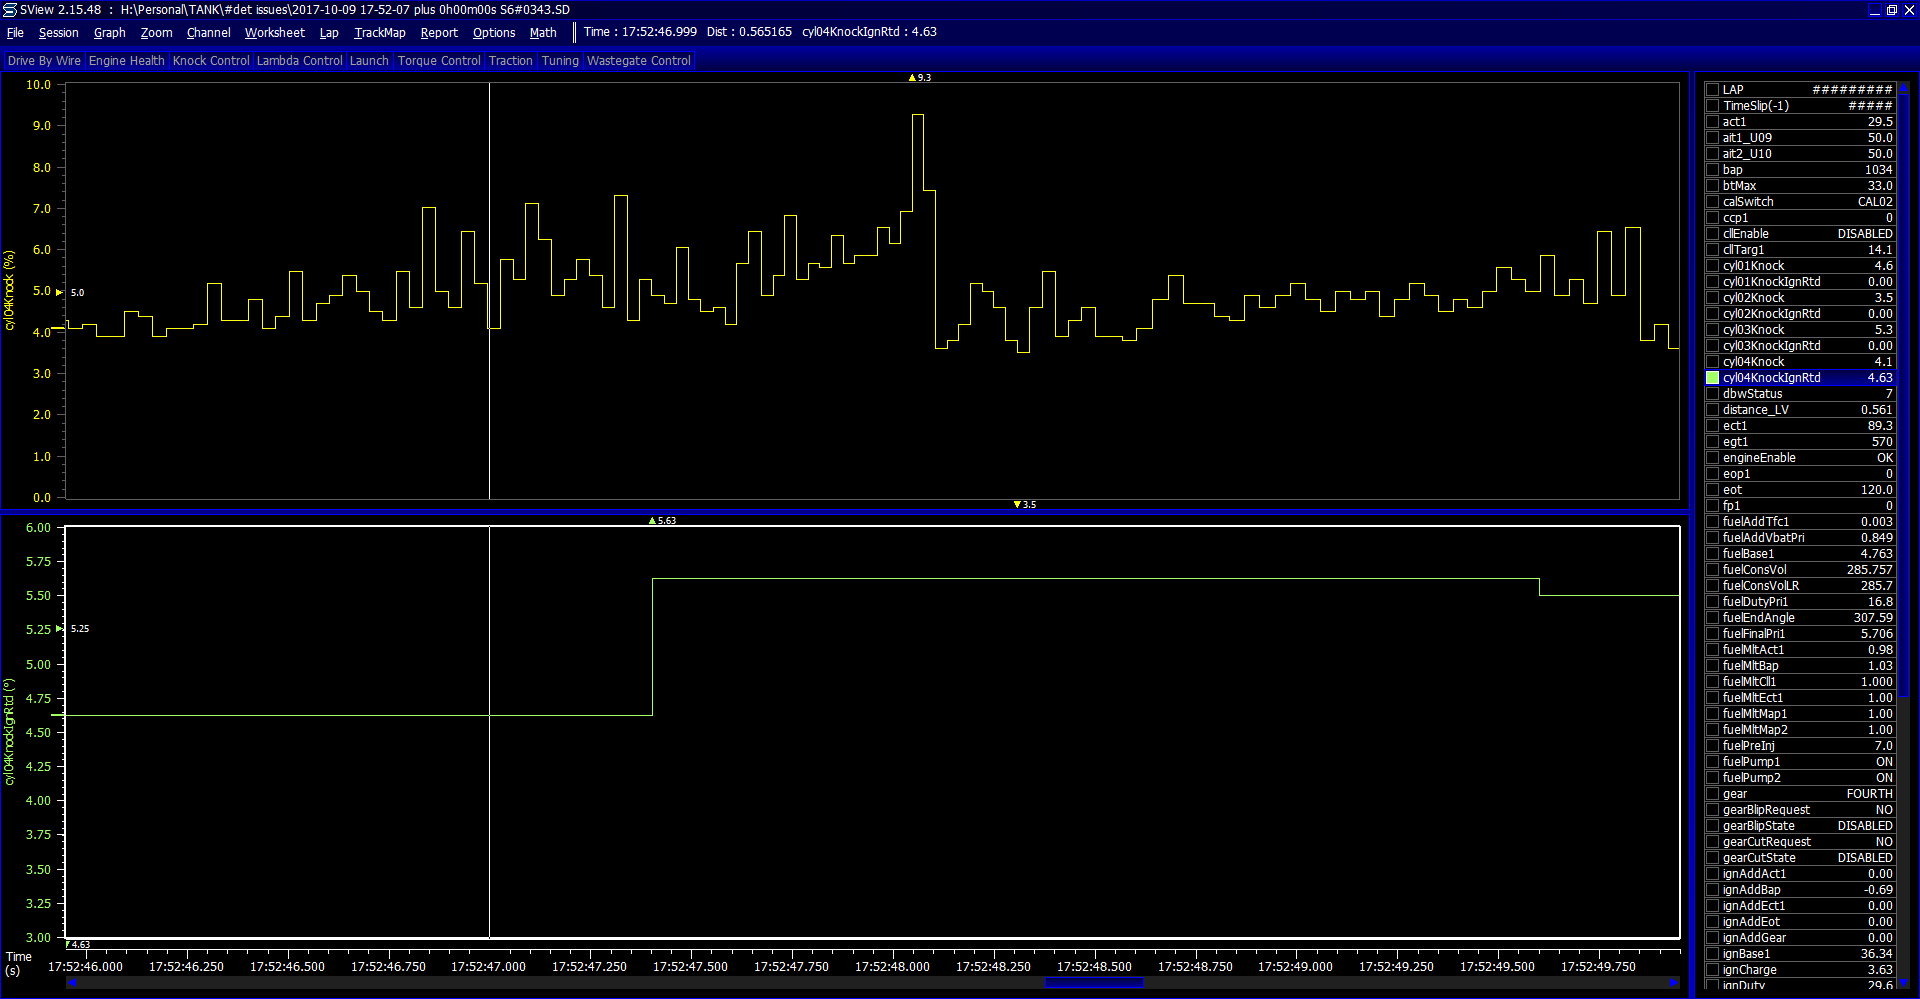This screenshot has width=1920, height=999.
Task: Open the Lap menu
Action: coord(329,33)
